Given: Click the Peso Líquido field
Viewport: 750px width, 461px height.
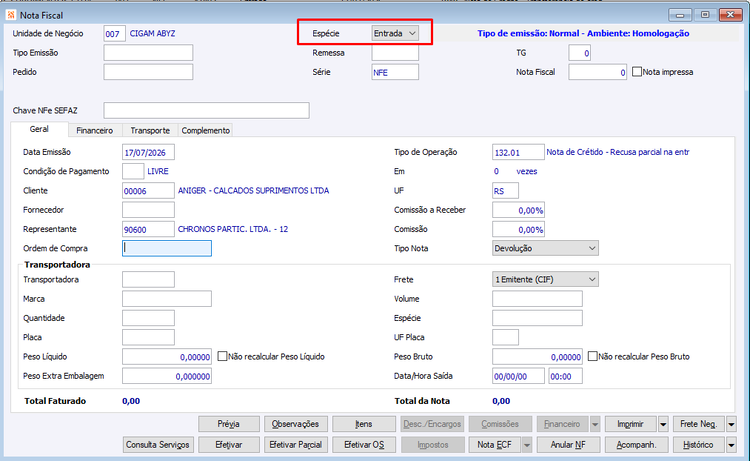Looking at the screenshot, I should (x=167, y=356).
